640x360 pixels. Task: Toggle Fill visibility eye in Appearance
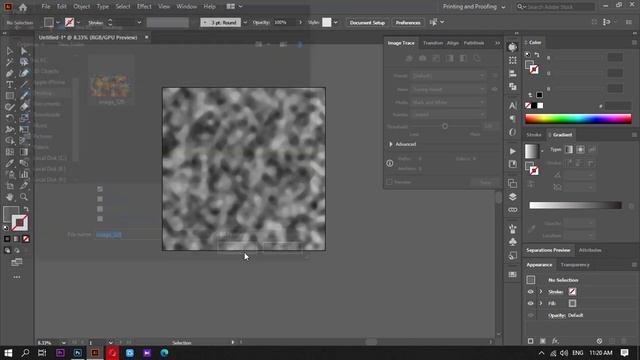click(531, 303)
